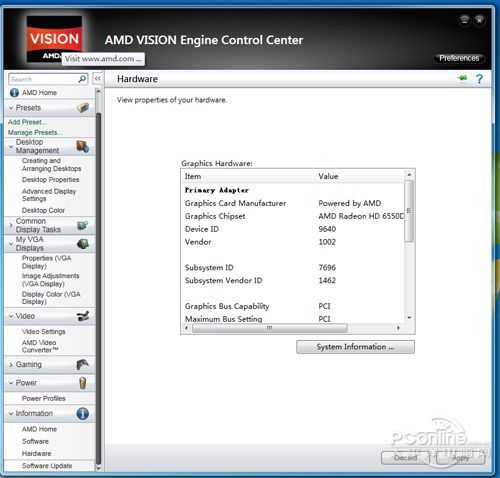Viewport: 500px width, 478px height.
Task: Click the My VGA Displays icon
Action: coord(83,244)
